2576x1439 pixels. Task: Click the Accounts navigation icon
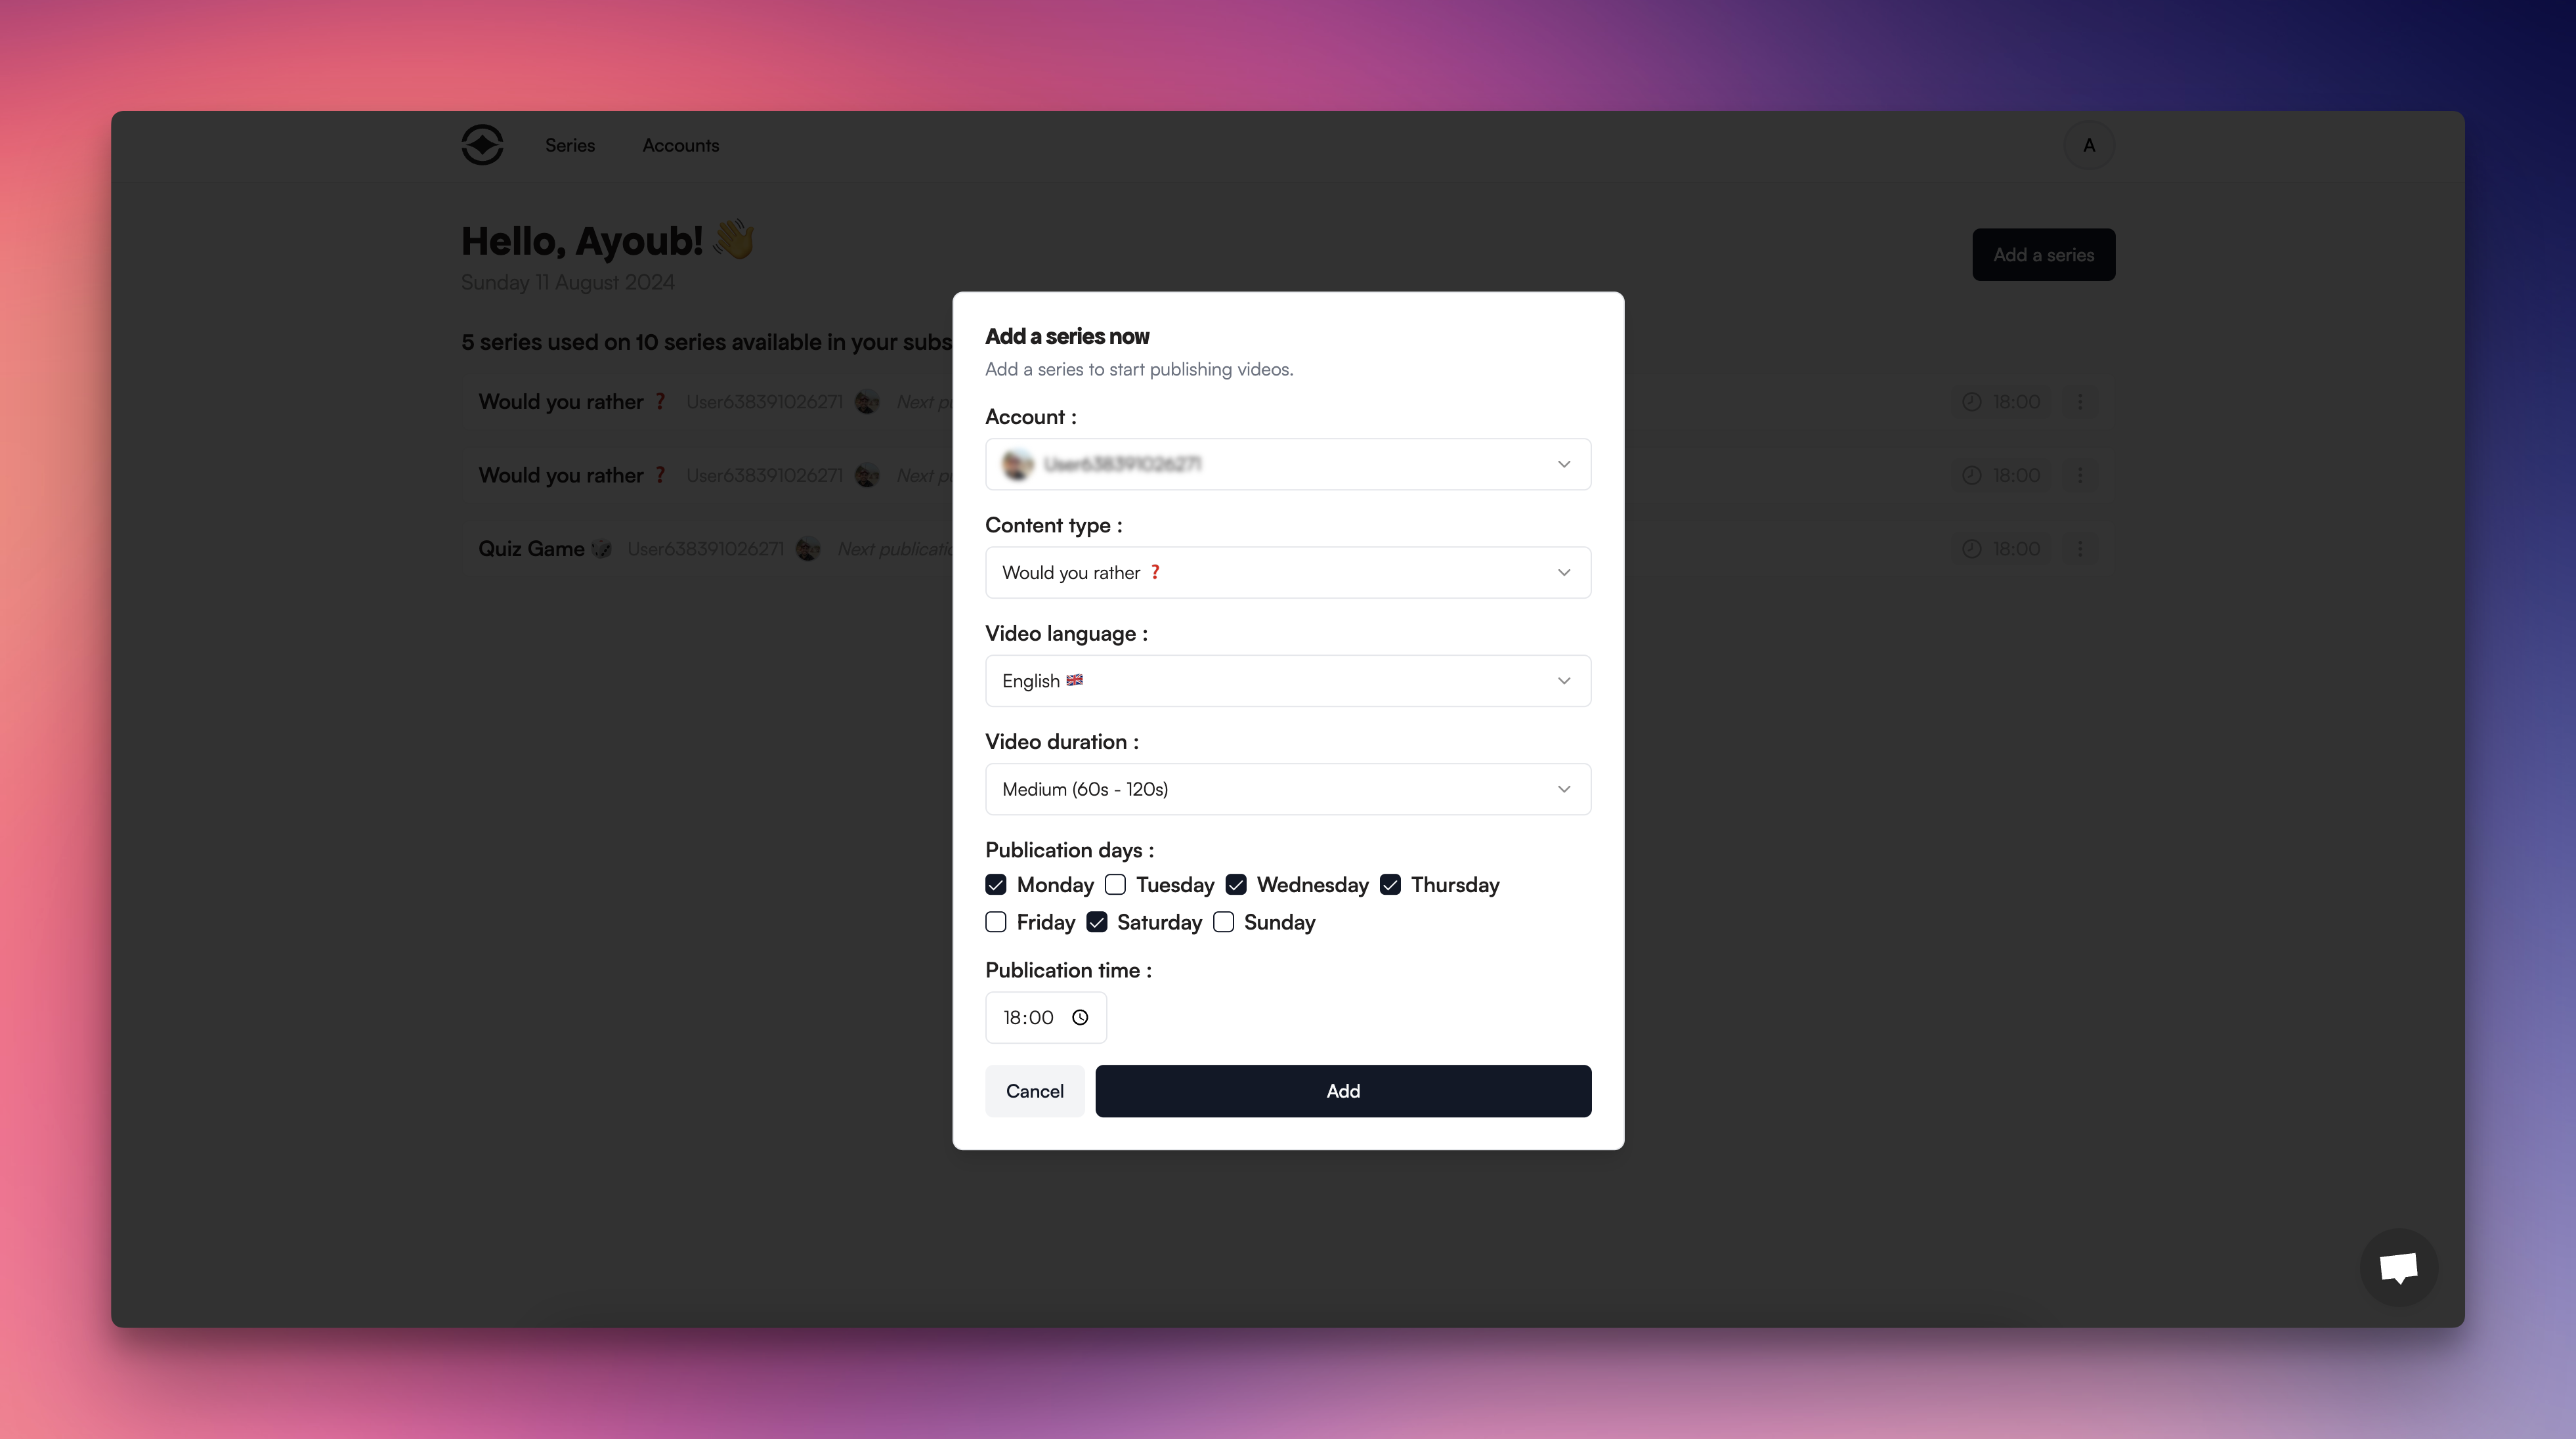pyautogui.click(x=679, y=143)
